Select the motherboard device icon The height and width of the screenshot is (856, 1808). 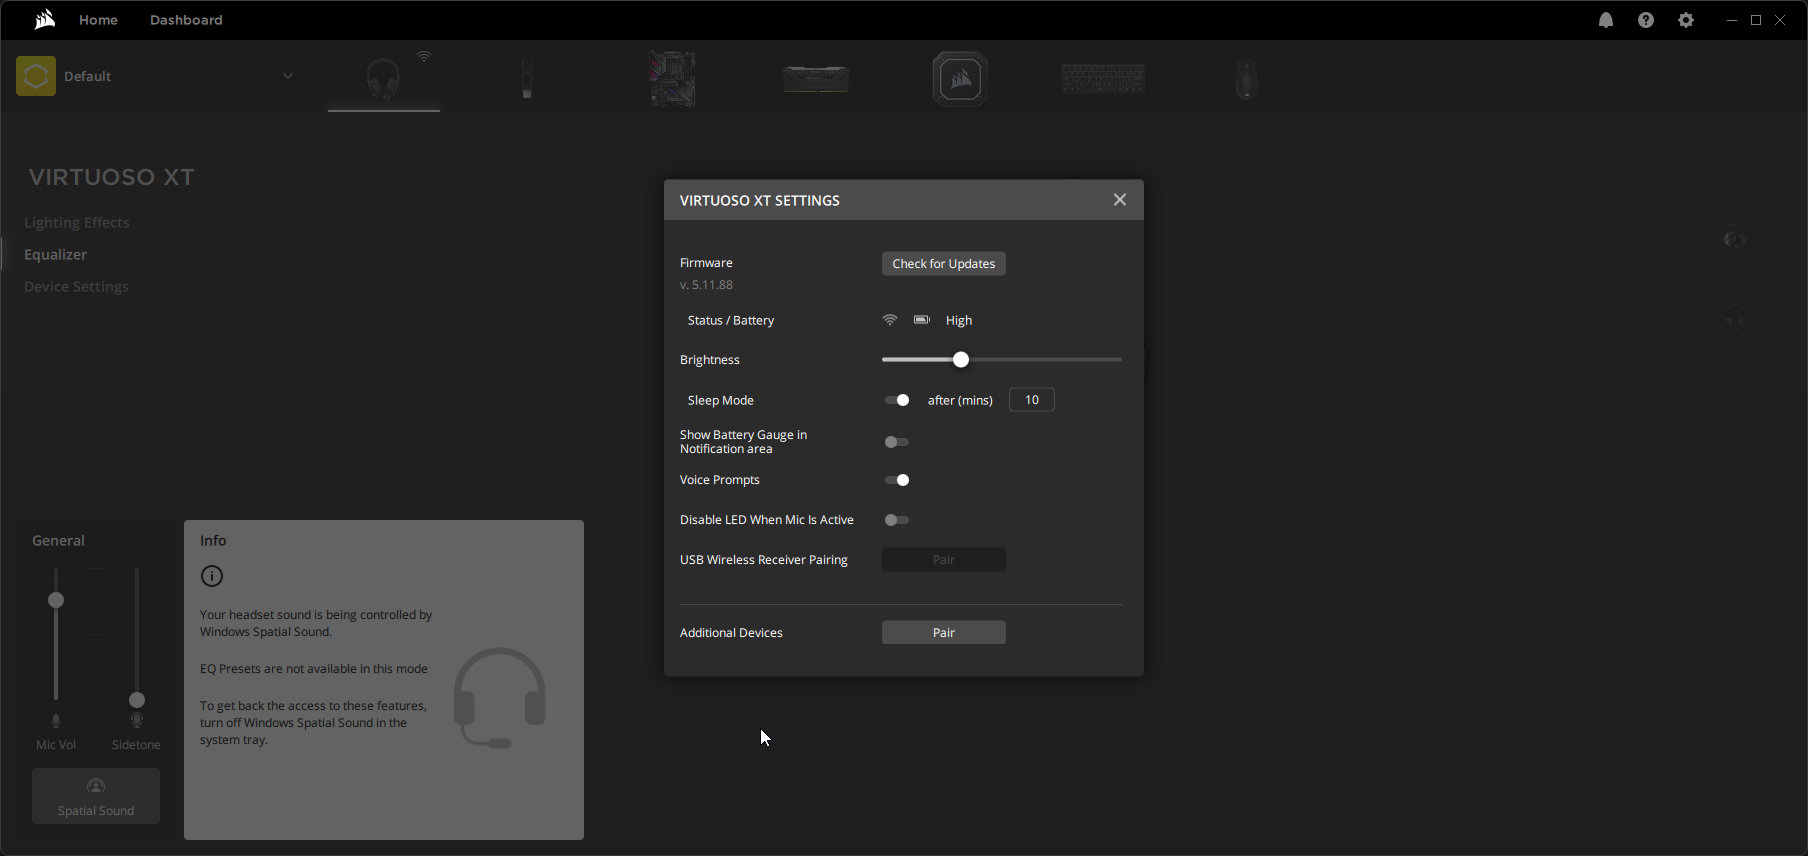click(672, 79)
